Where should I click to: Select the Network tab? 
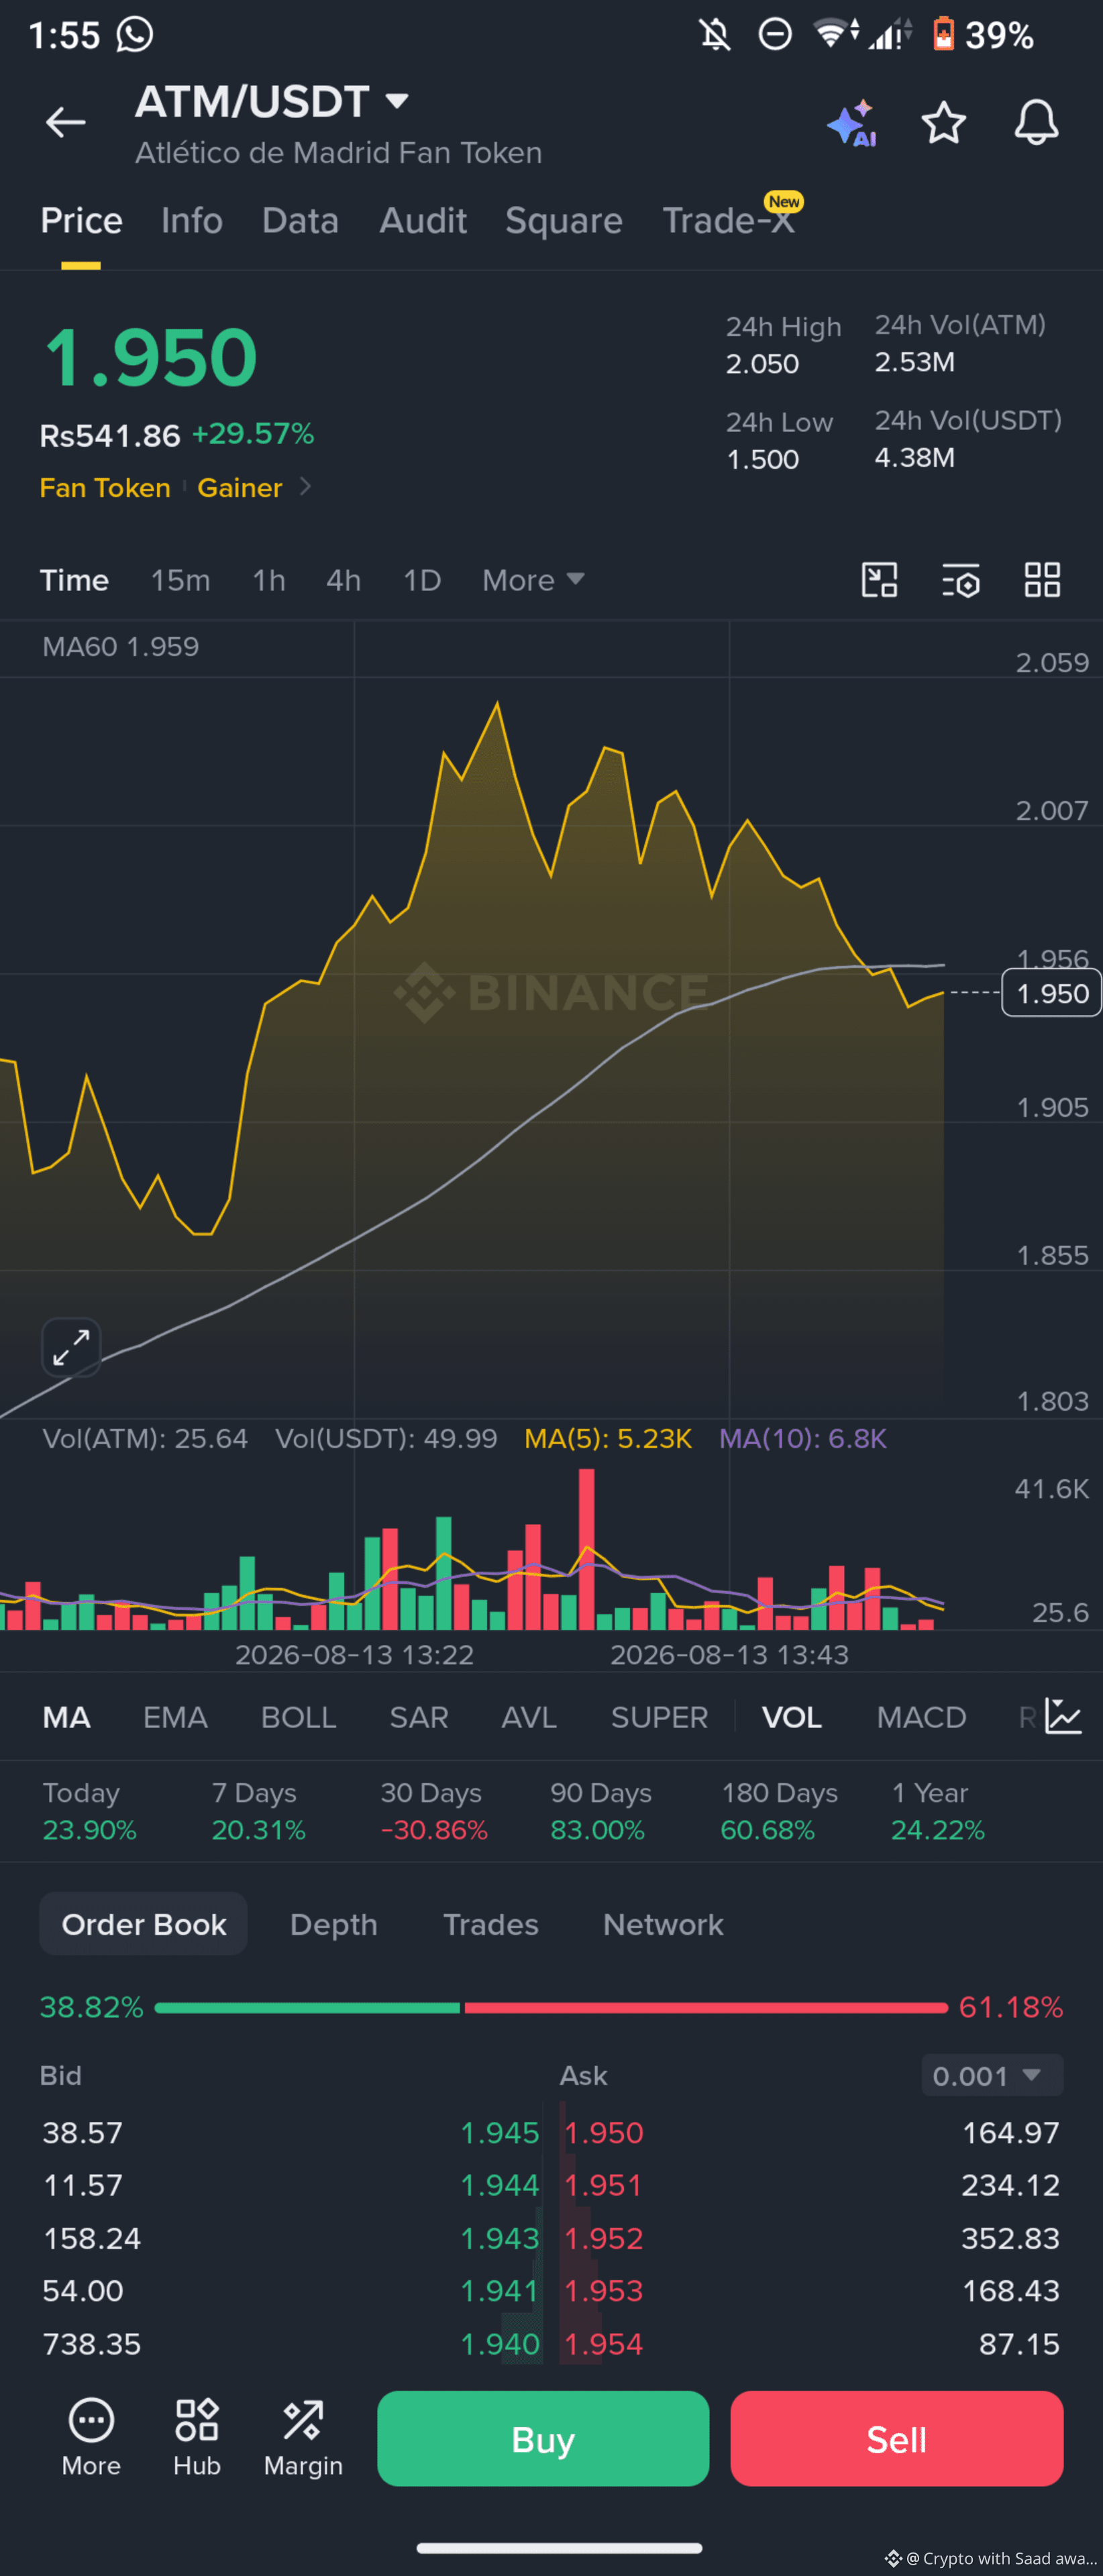click(663, 1924)
